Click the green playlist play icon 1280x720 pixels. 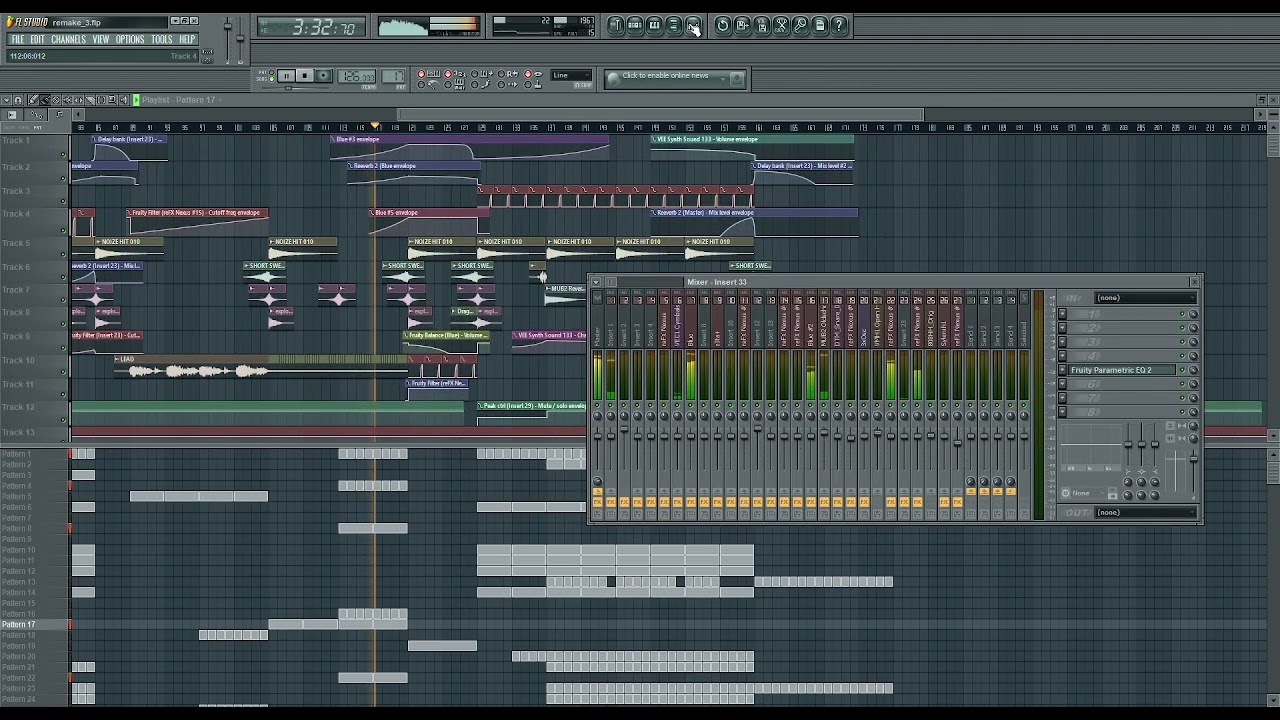click(136, 100)
